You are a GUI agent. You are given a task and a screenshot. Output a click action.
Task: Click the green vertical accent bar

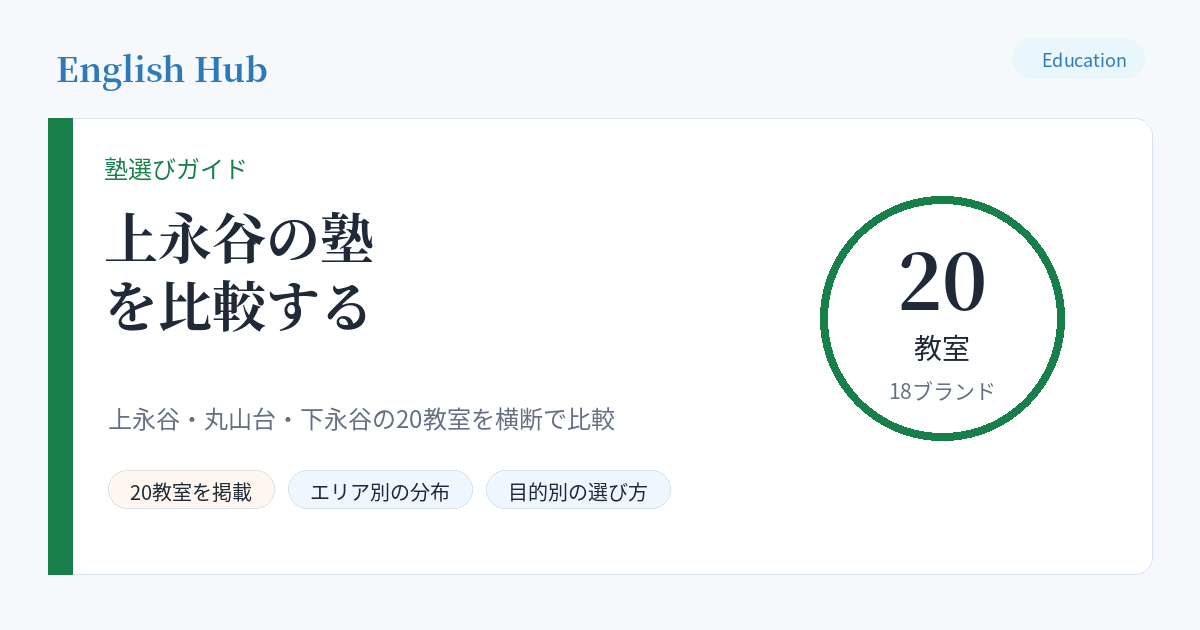(60, 346)
